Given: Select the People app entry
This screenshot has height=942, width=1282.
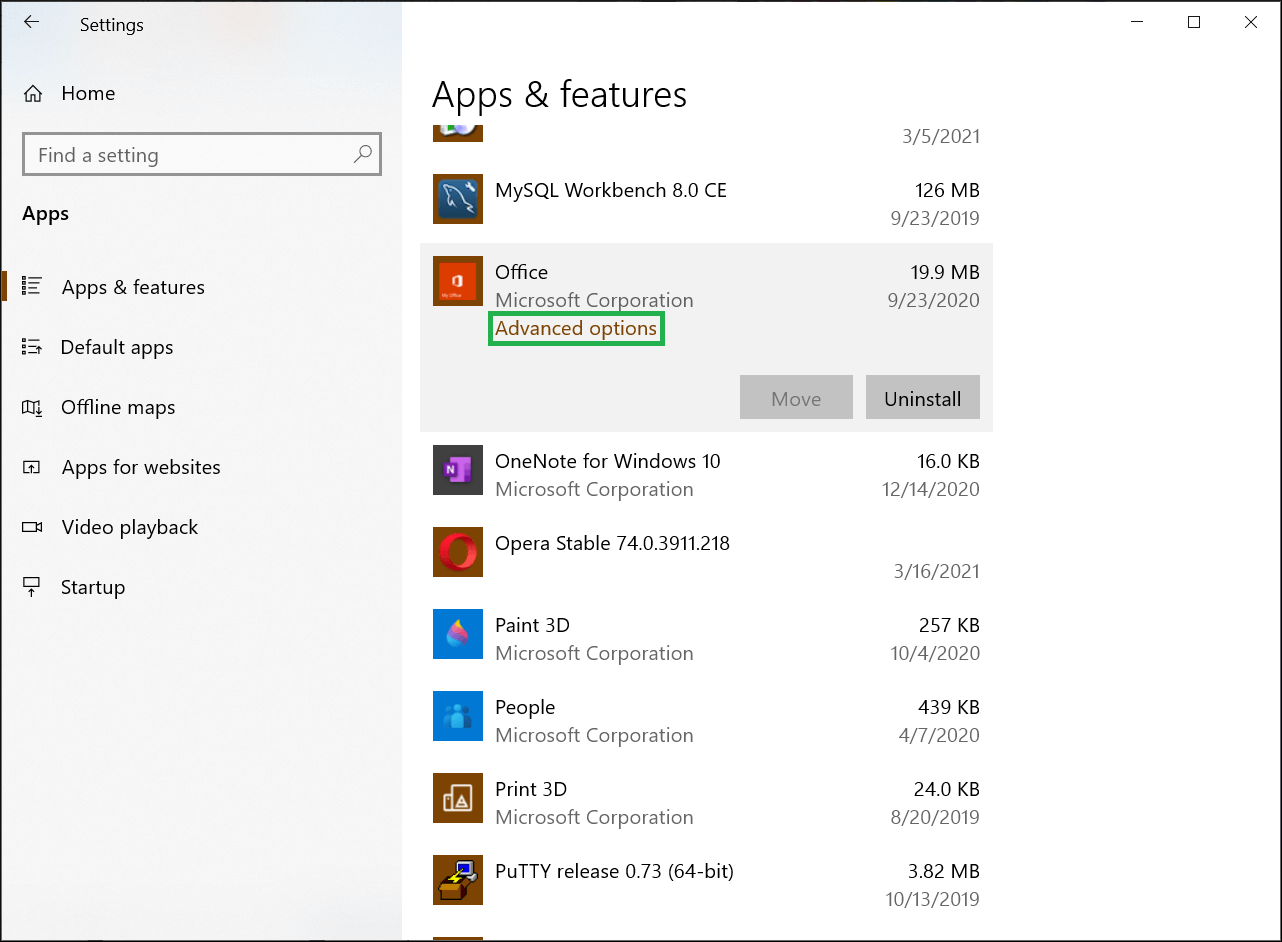Looking at the screenshot, I should point(706,720).
